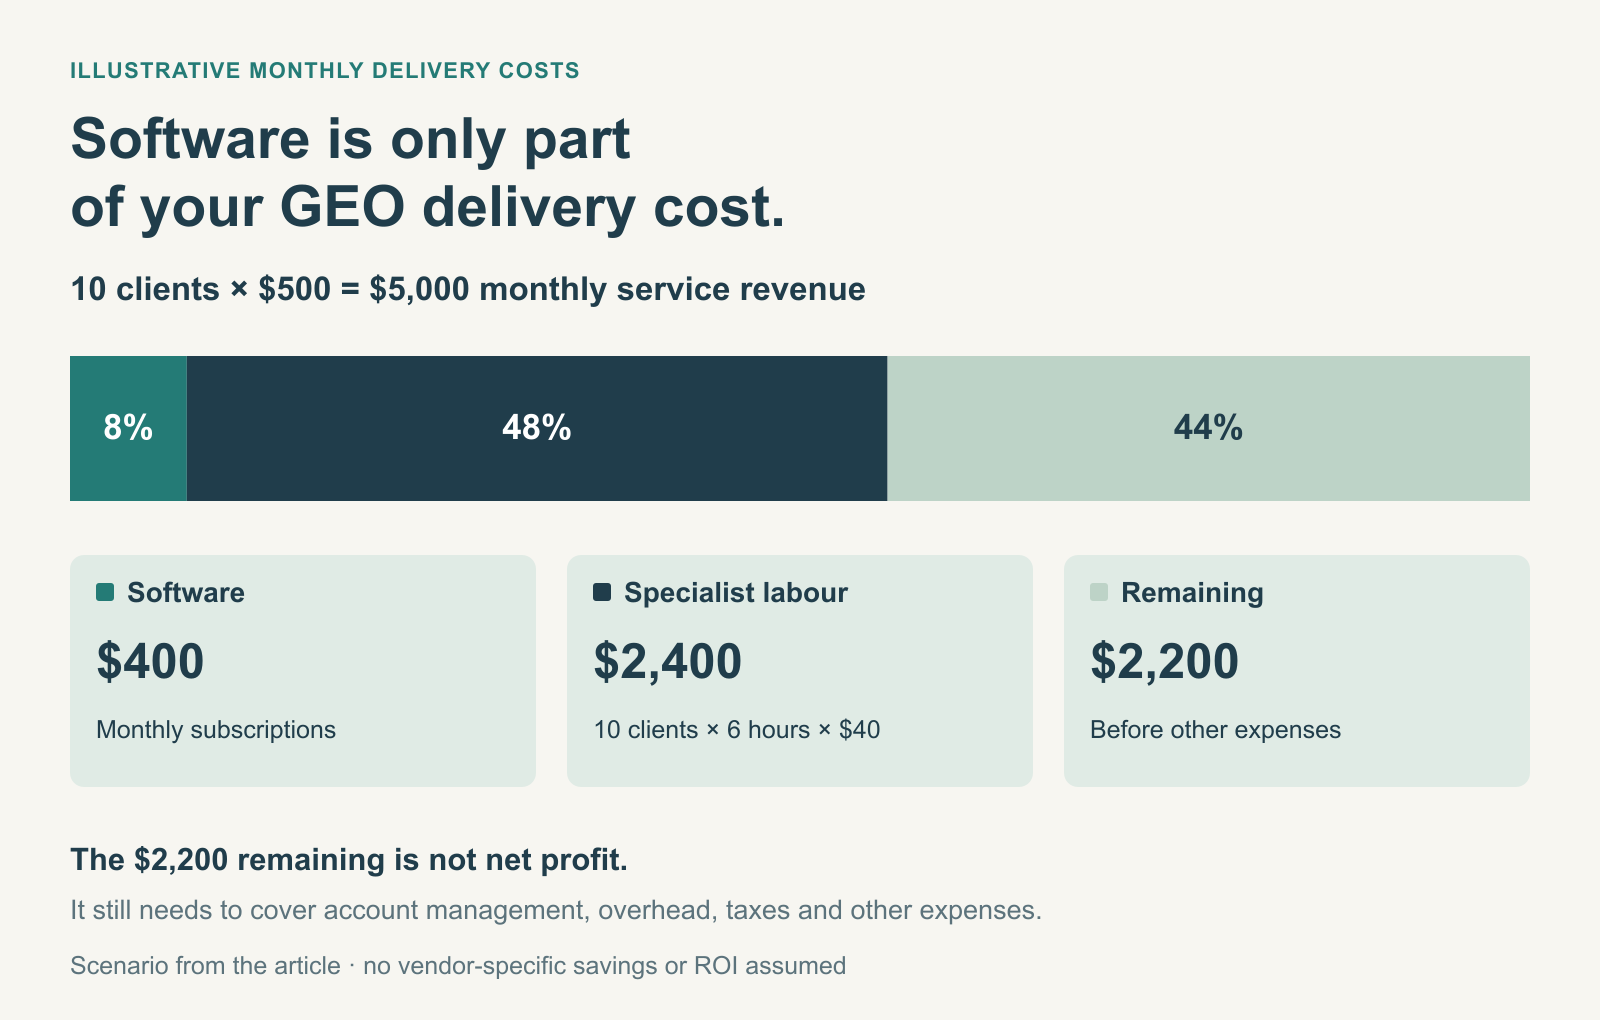The height and width of the screenshot is (1020, 1600).
Task: Click the "ILLUSTRATIVE MONTHLY DELIVERY COSTS" label
Action: [325, 71]
